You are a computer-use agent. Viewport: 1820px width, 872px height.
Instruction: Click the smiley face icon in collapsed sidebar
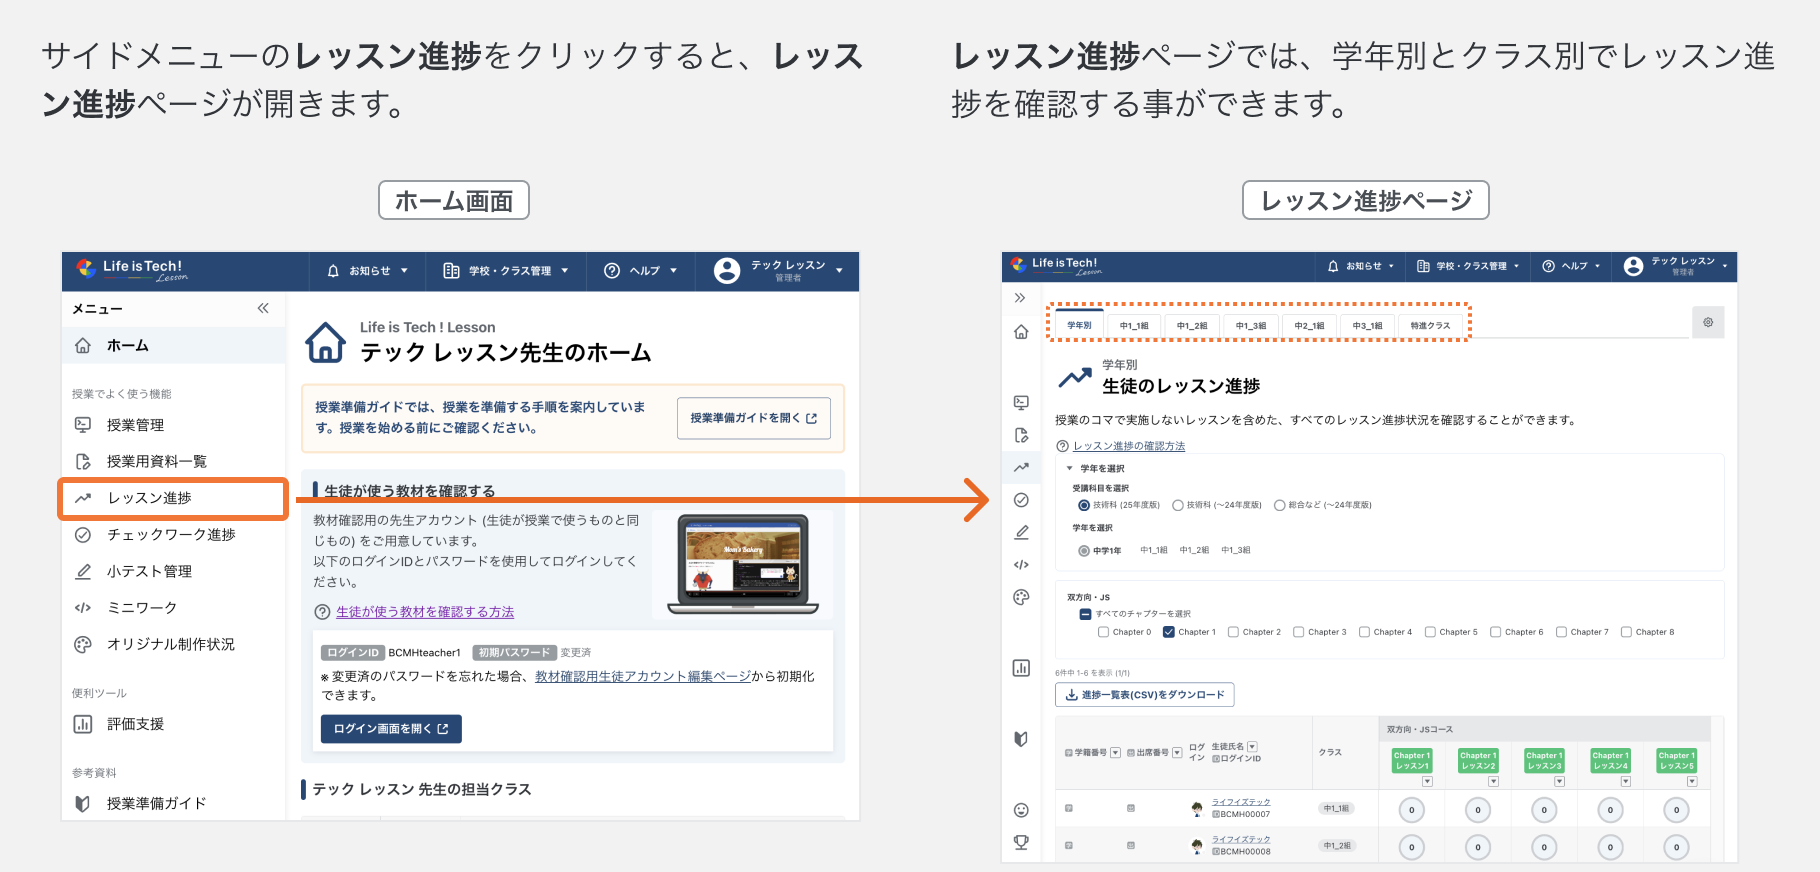[1021, 810]
